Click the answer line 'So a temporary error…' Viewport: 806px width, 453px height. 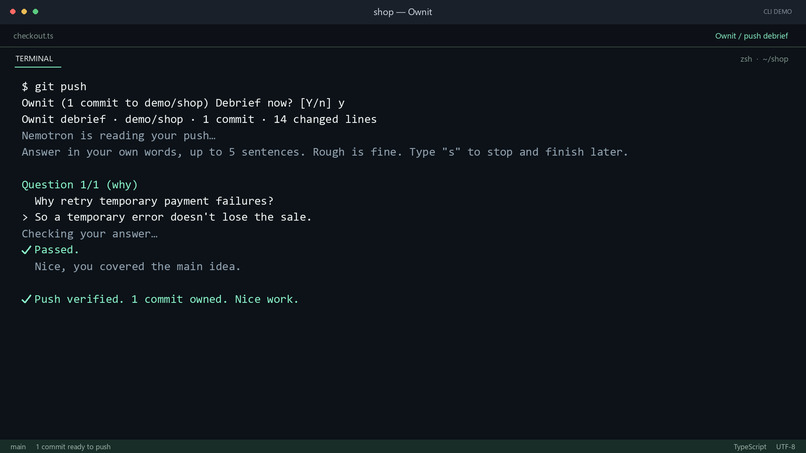click(167, 217)
